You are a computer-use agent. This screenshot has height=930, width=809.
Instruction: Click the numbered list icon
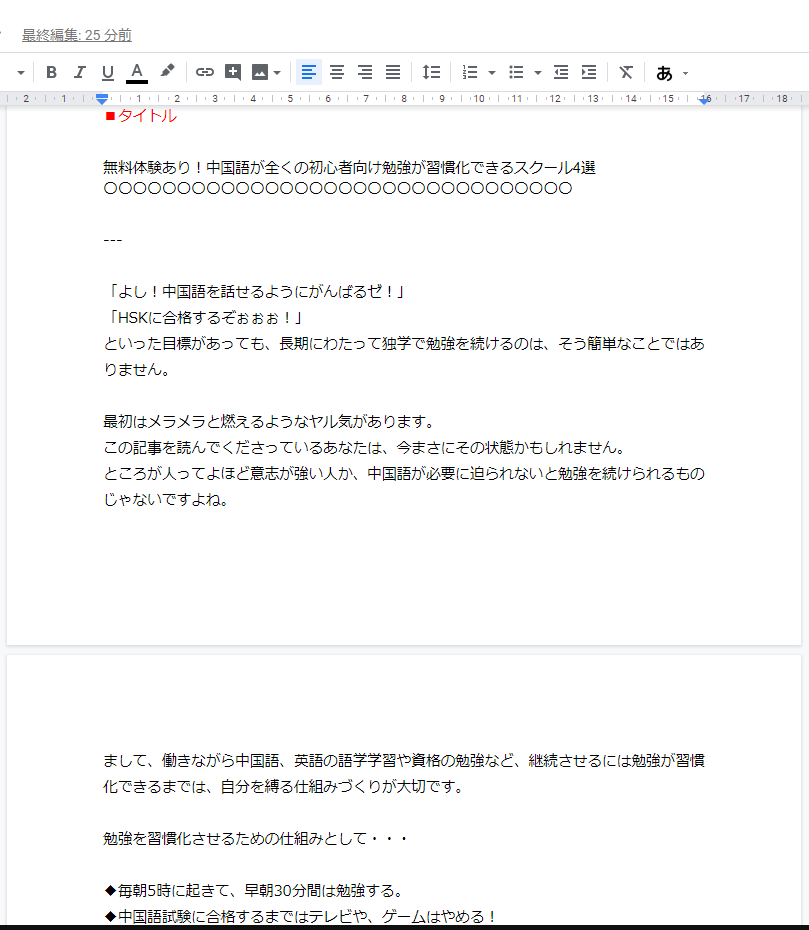pos(470,72)
